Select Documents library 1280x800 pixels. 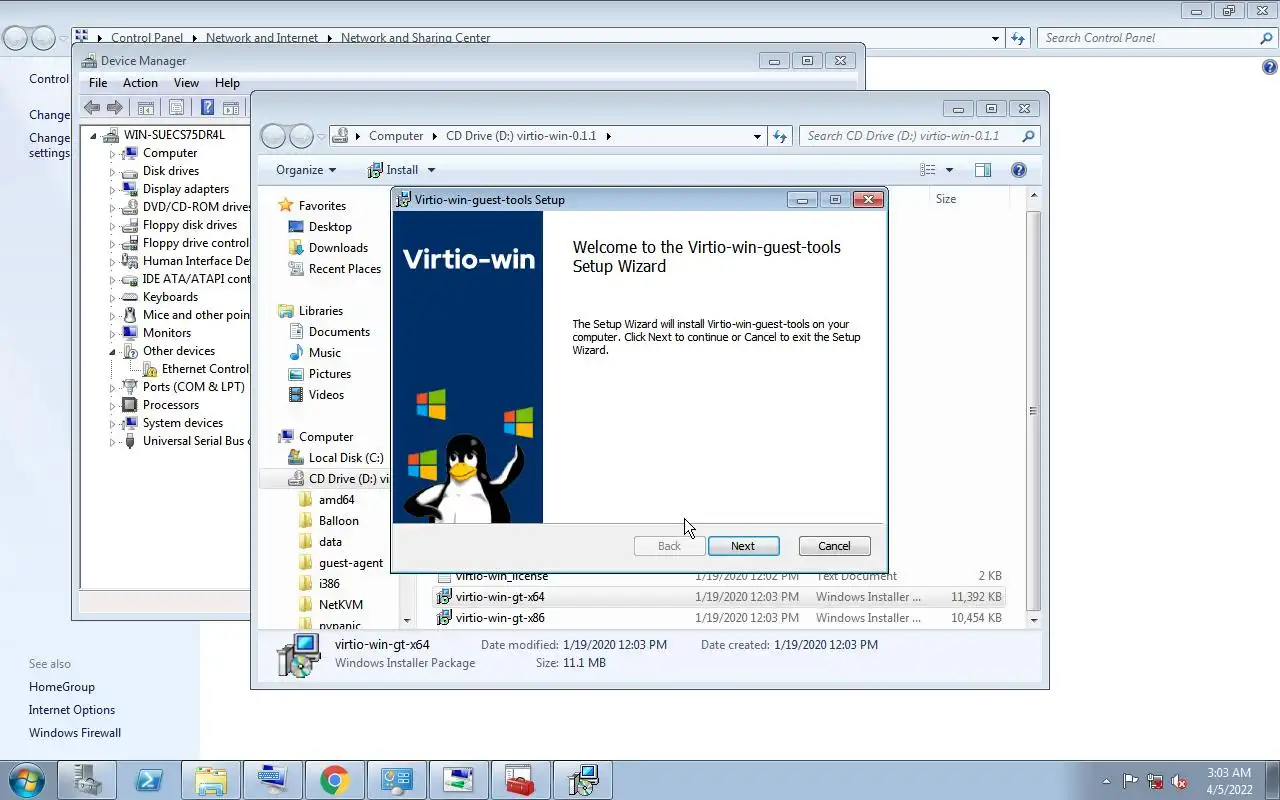point(339,332)
